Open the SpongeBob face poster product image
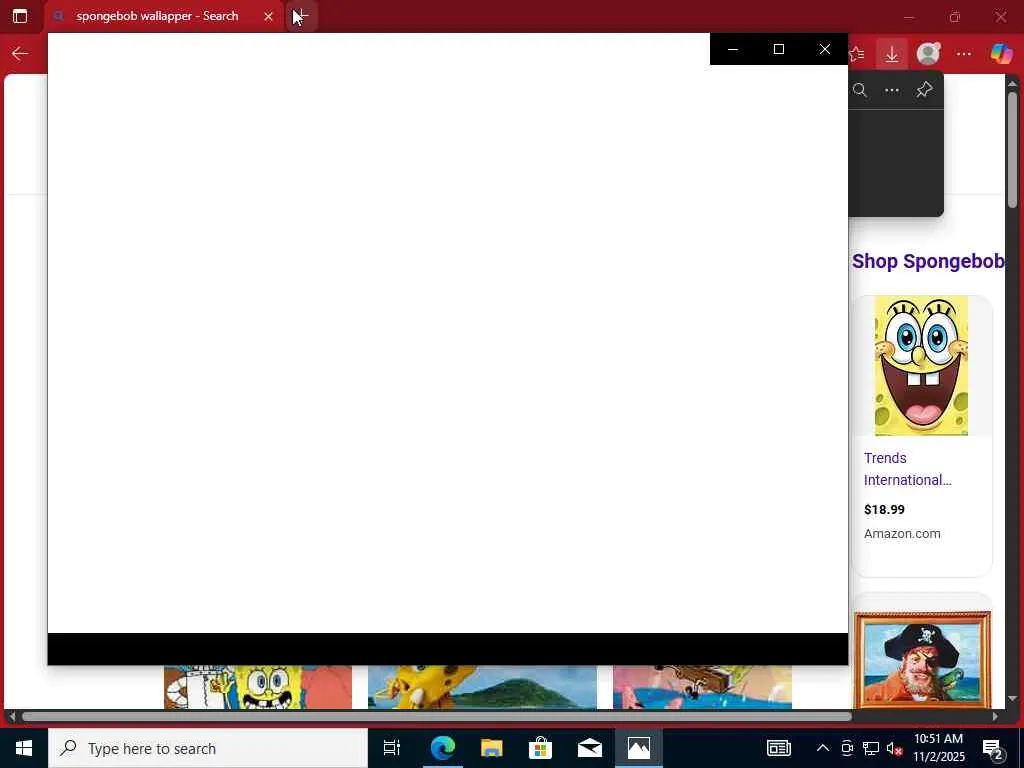 (x=921, y=365)
